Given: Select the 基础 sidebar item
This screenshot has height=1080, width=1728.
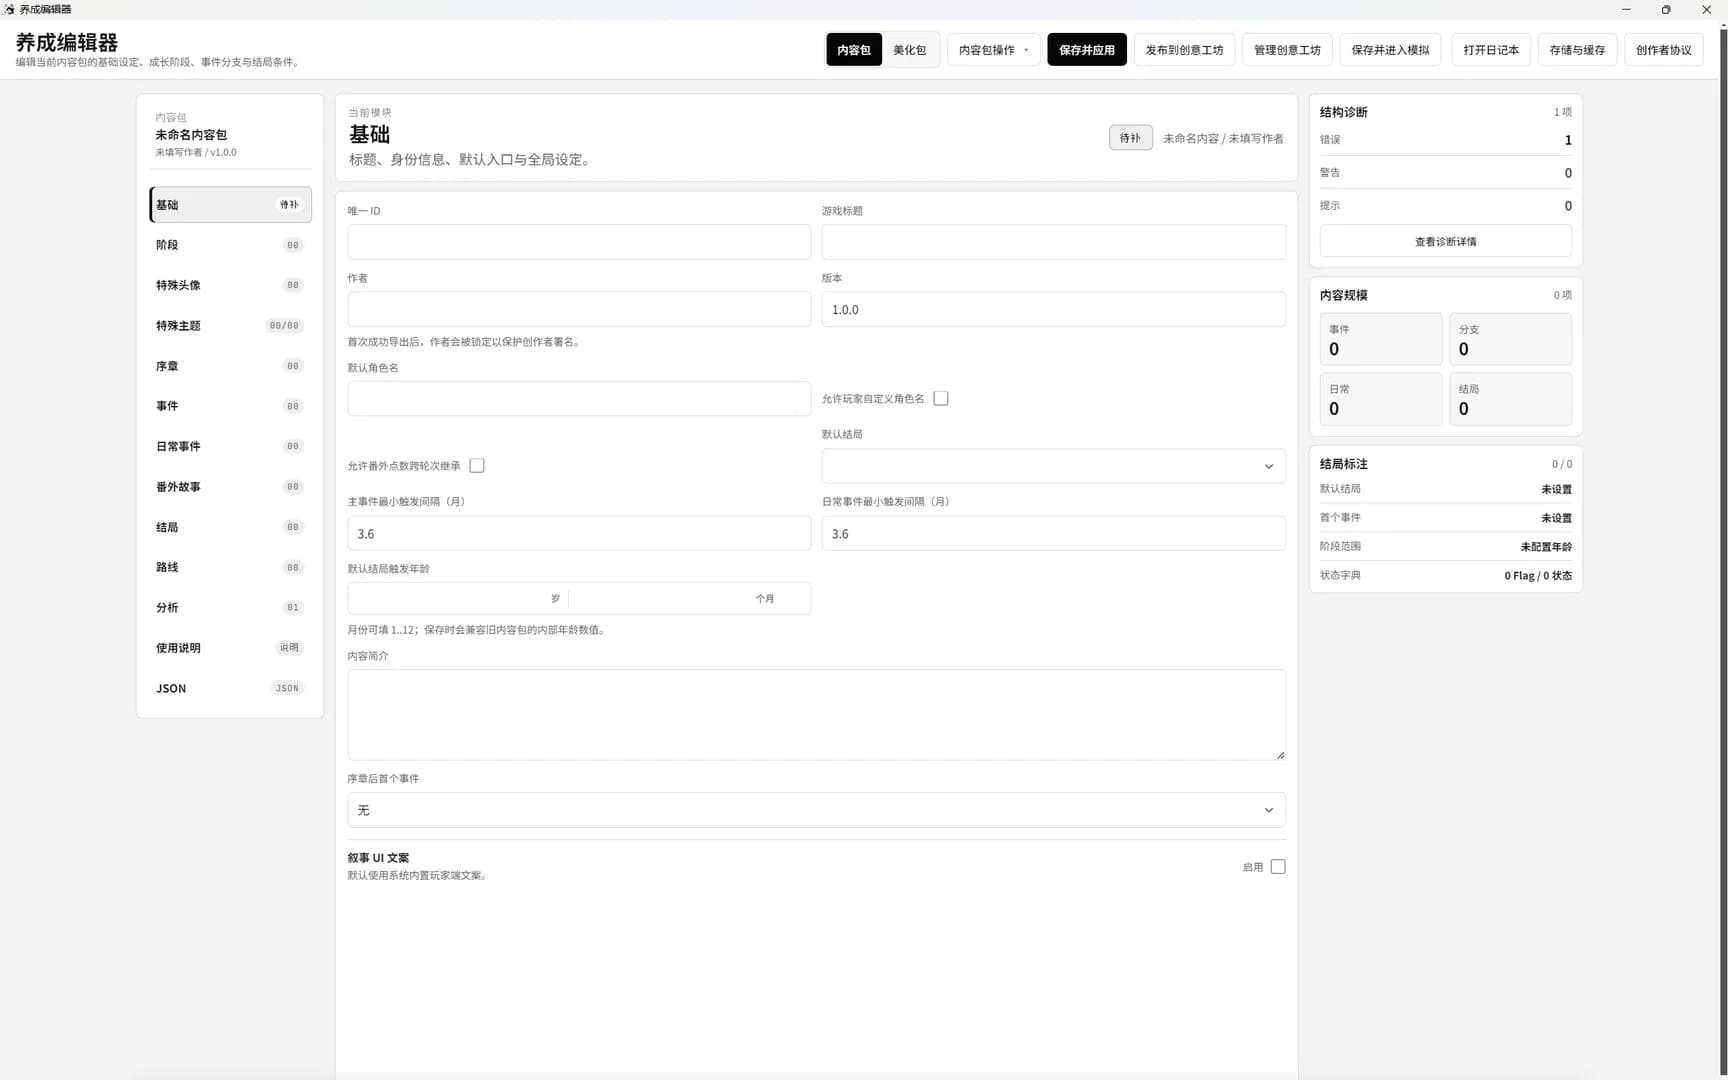Looking at the screenshot, I should click(x=230, y=205).
